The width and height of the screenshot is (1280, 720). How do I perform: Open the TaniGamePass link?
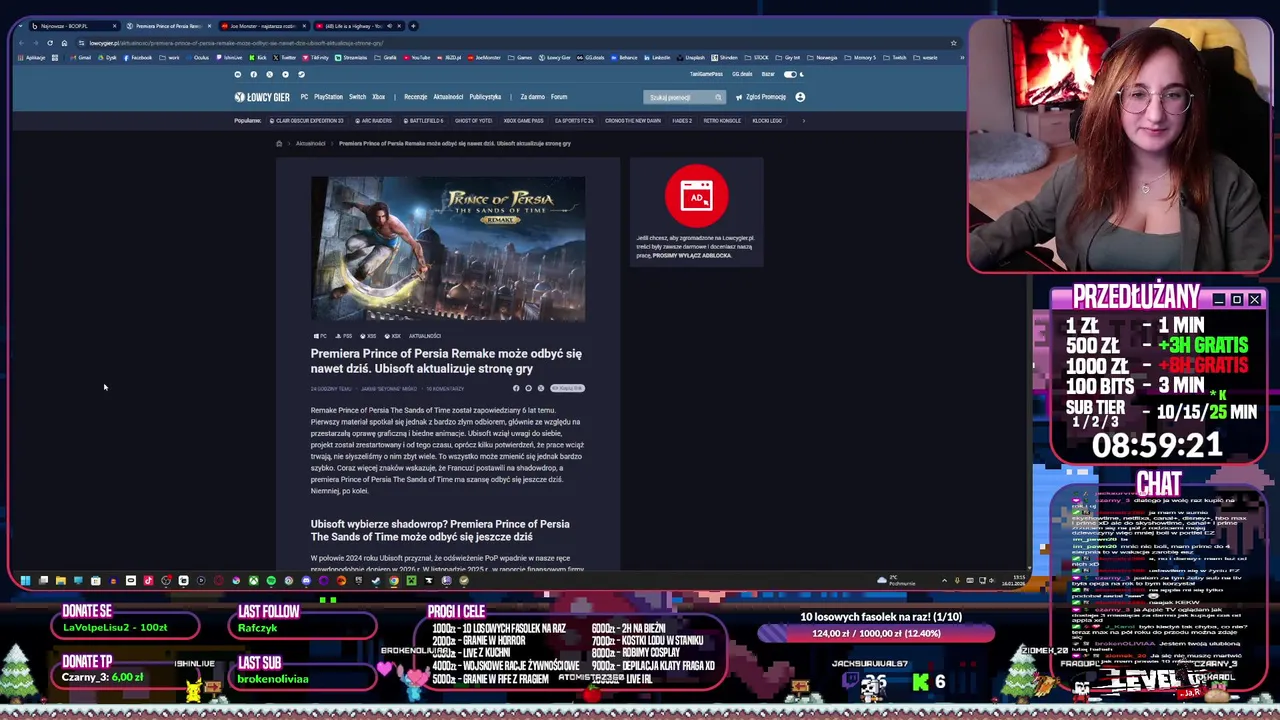[706, 74]
